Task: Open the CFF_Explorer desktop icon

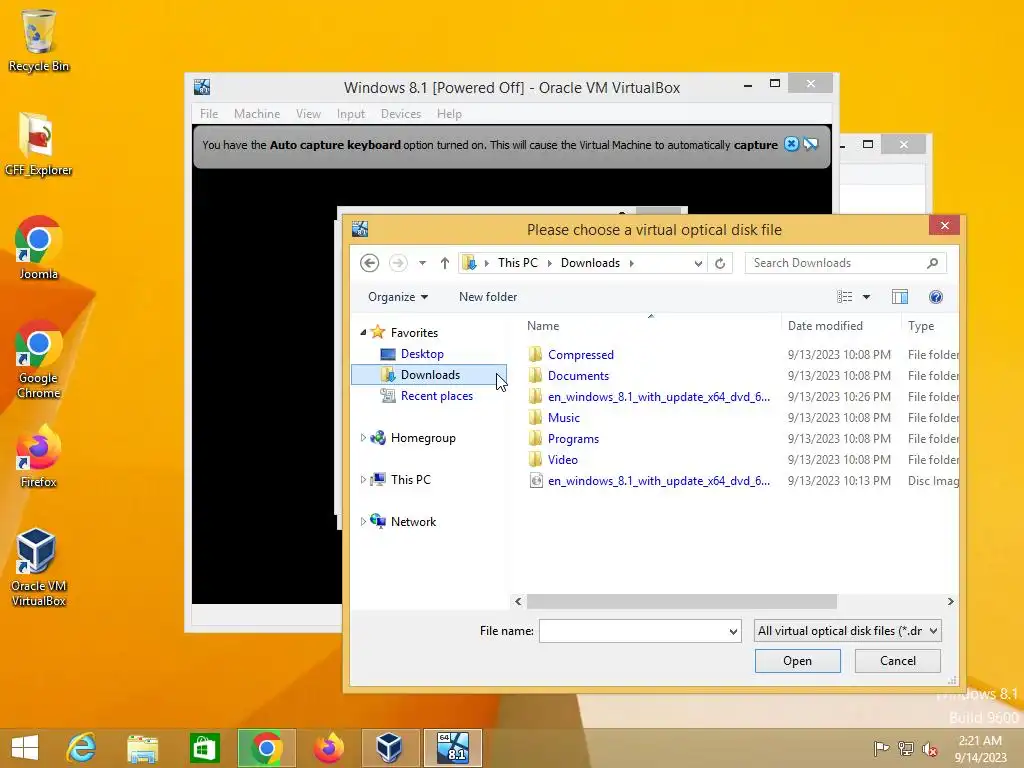Action: (39, 144)
